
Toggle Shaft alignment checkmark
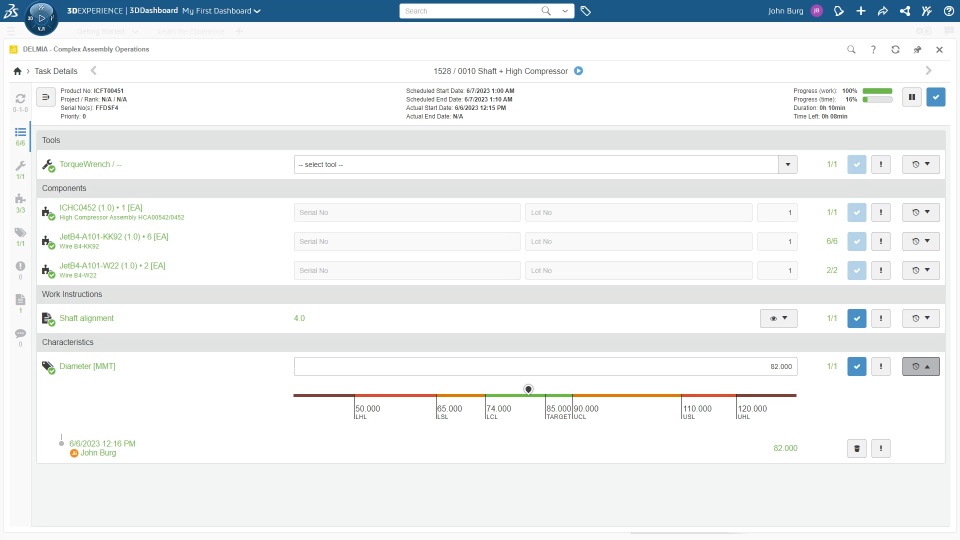(x=857, y=318)
